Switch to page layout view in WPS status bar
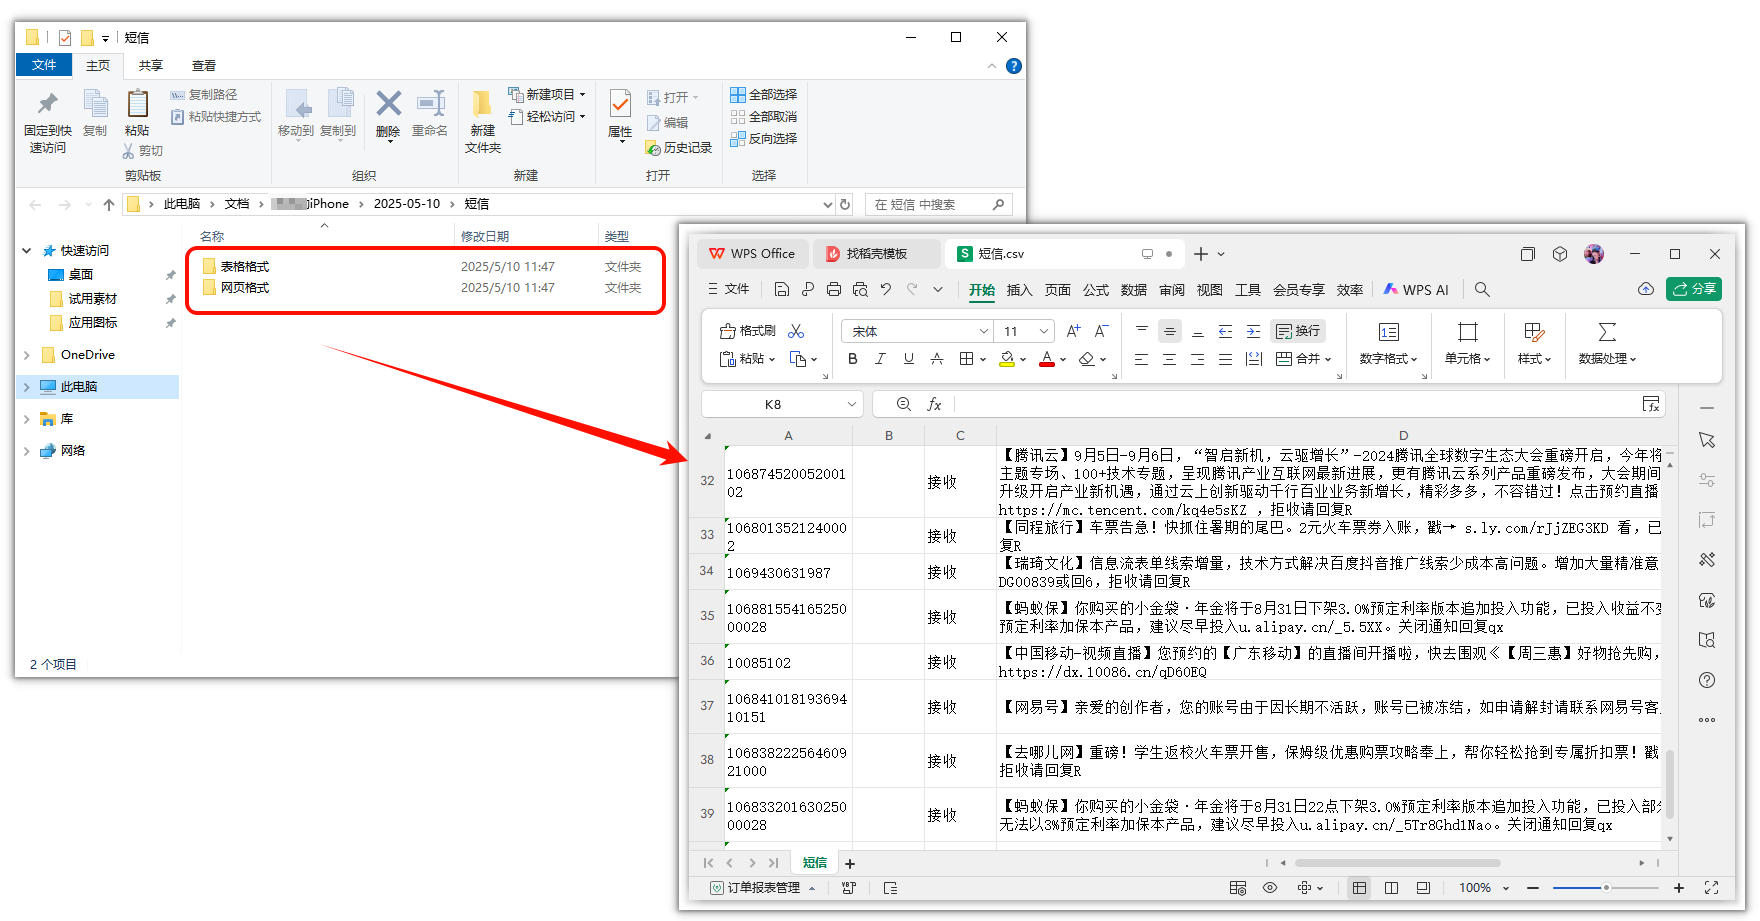1760x921 pixels. coord(1423,887)
